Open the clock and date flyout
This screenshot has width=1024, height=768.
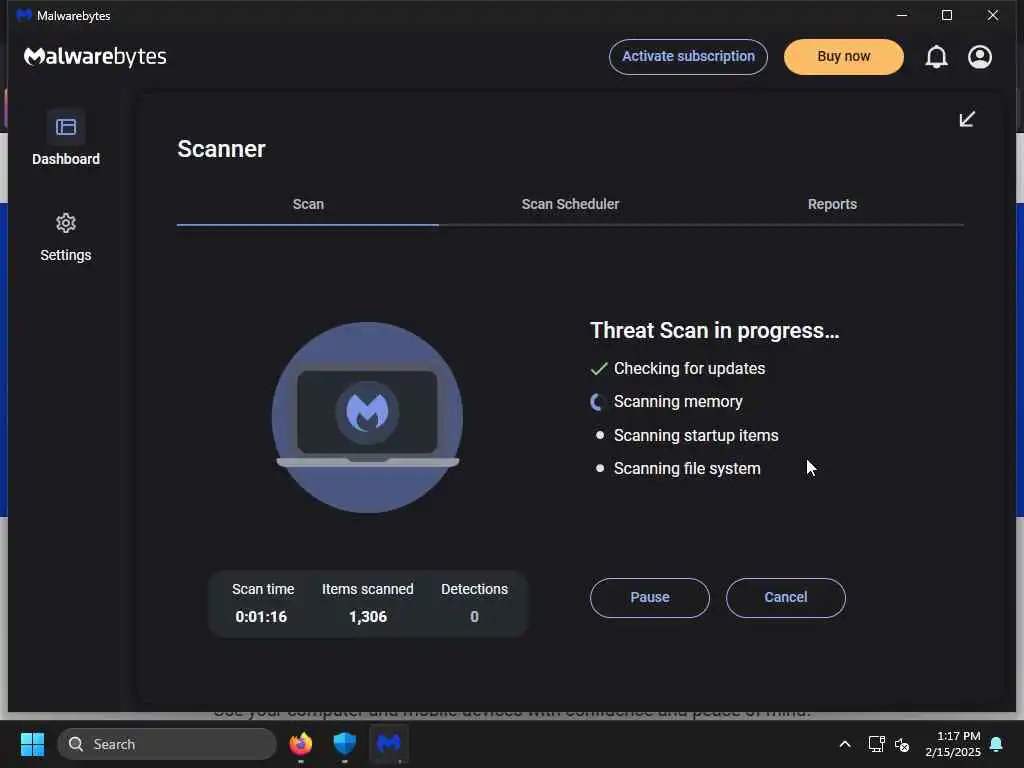[953, 744]
